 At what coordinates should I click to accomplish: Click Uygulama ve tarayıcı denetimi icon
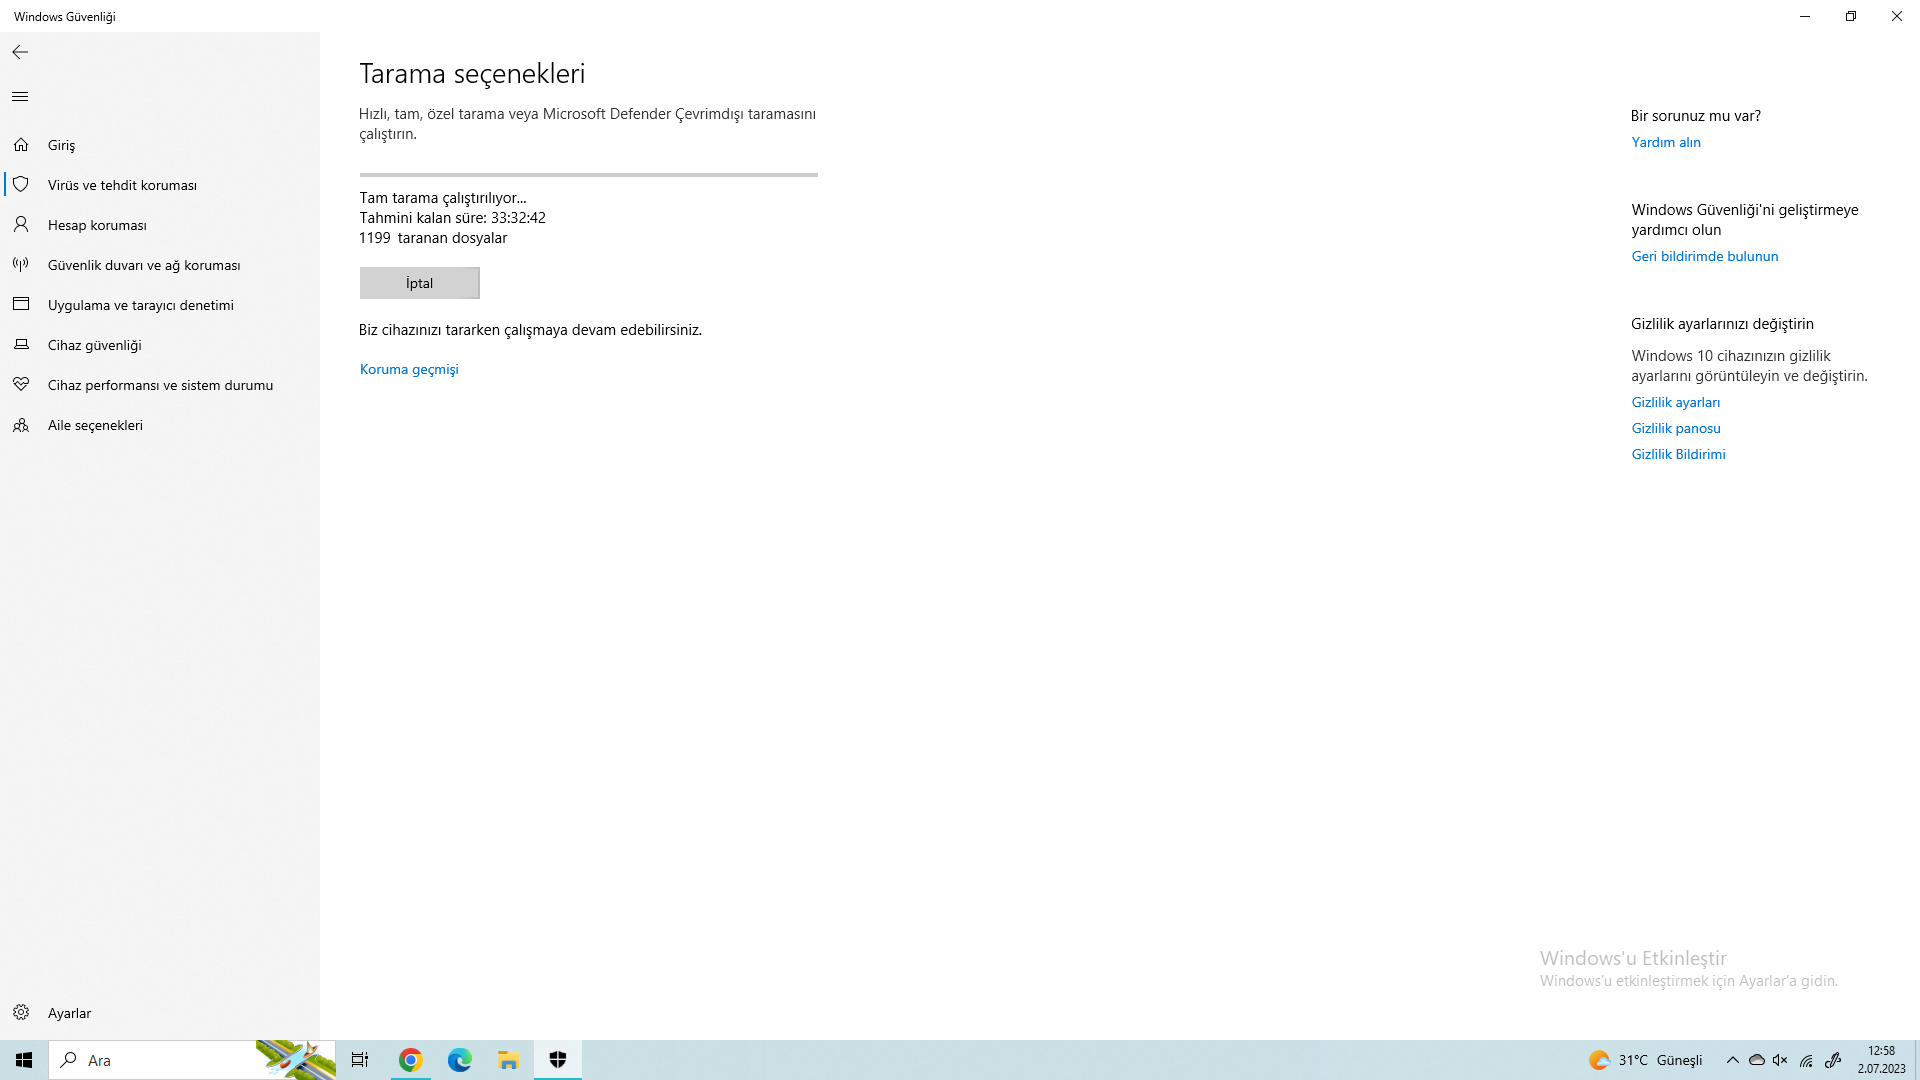tap(21, 305)
